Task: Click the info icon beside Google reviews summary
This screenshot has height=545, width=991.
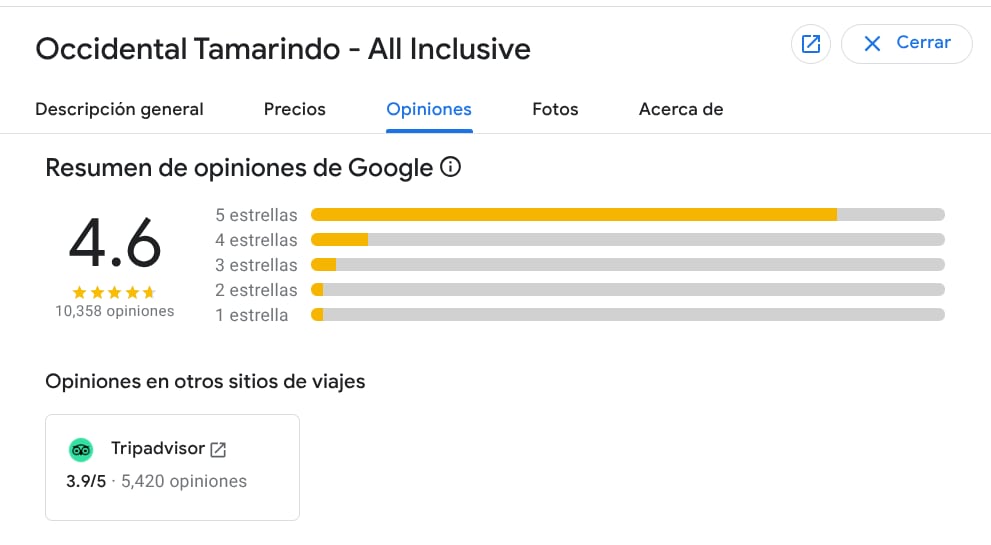Action: tap(450, 167)
